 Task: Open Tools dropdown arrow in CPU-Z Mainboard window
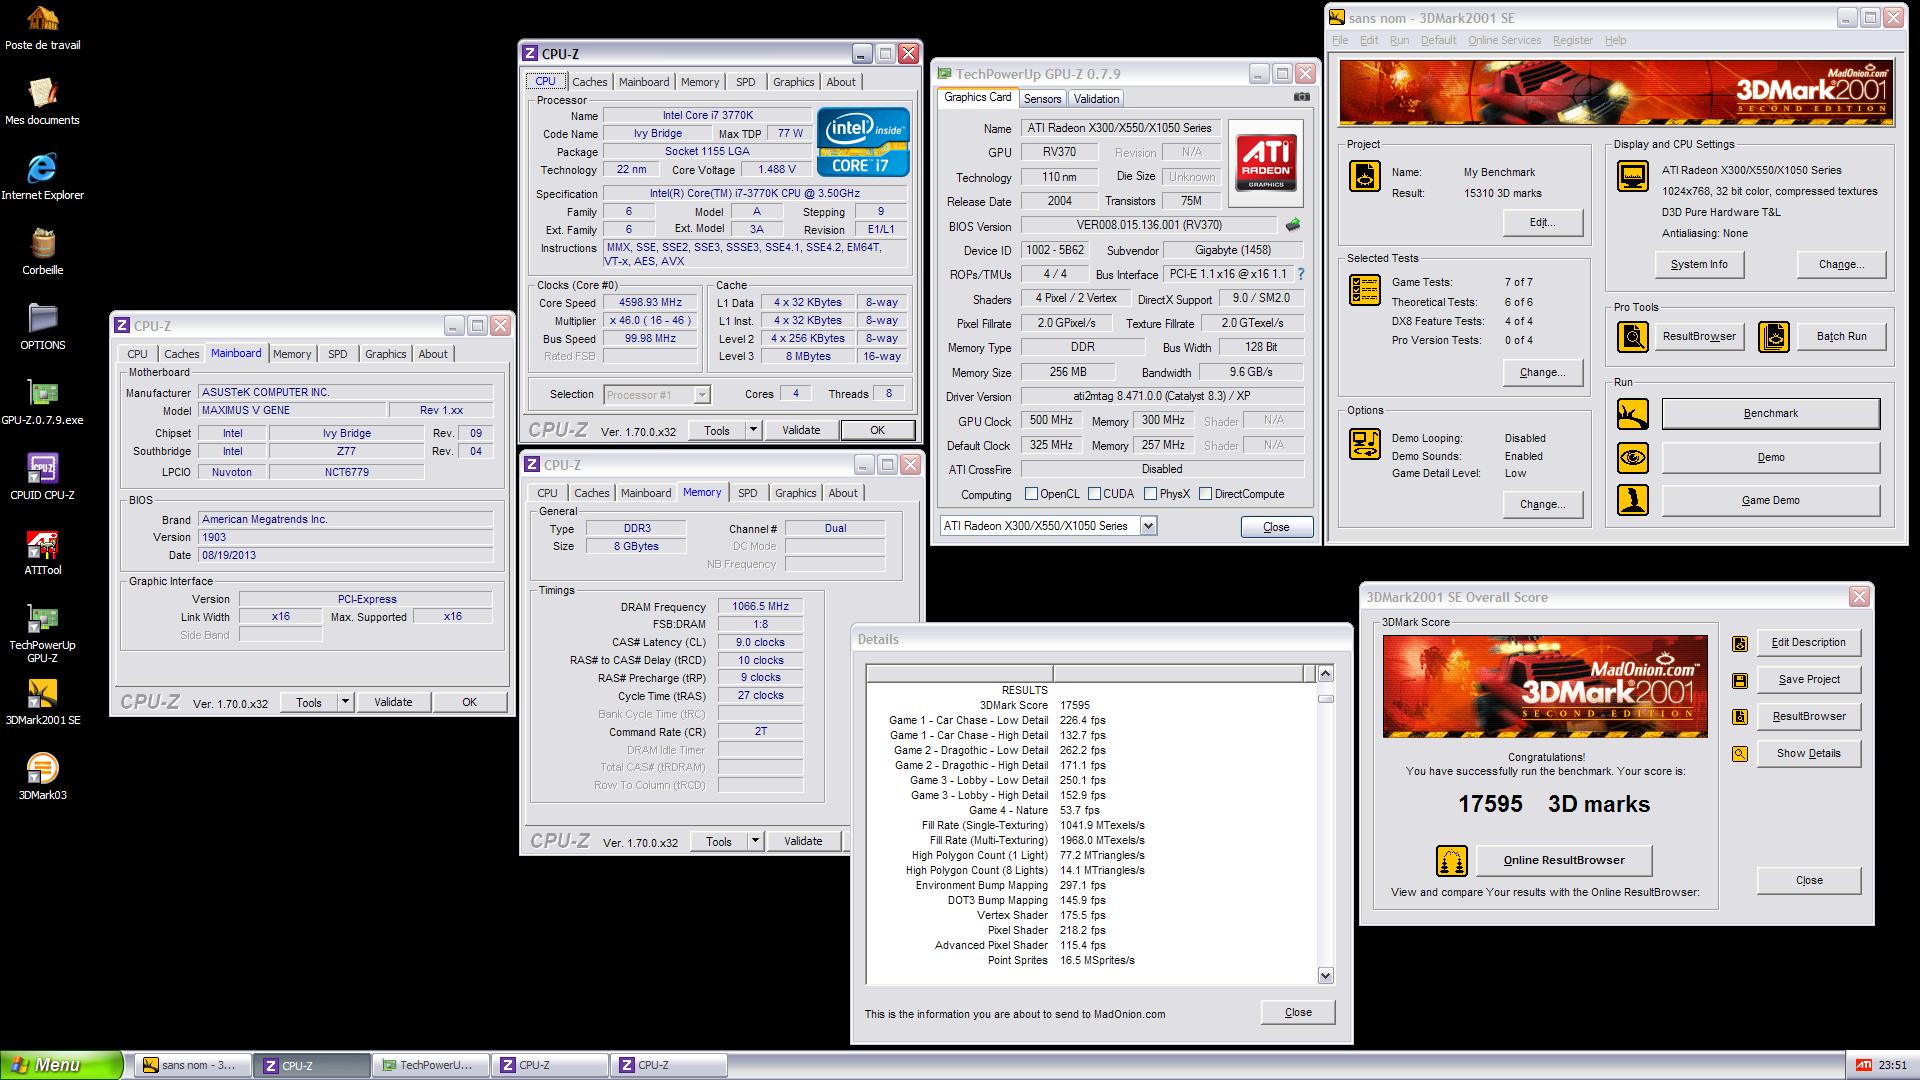tap(346, 702)
